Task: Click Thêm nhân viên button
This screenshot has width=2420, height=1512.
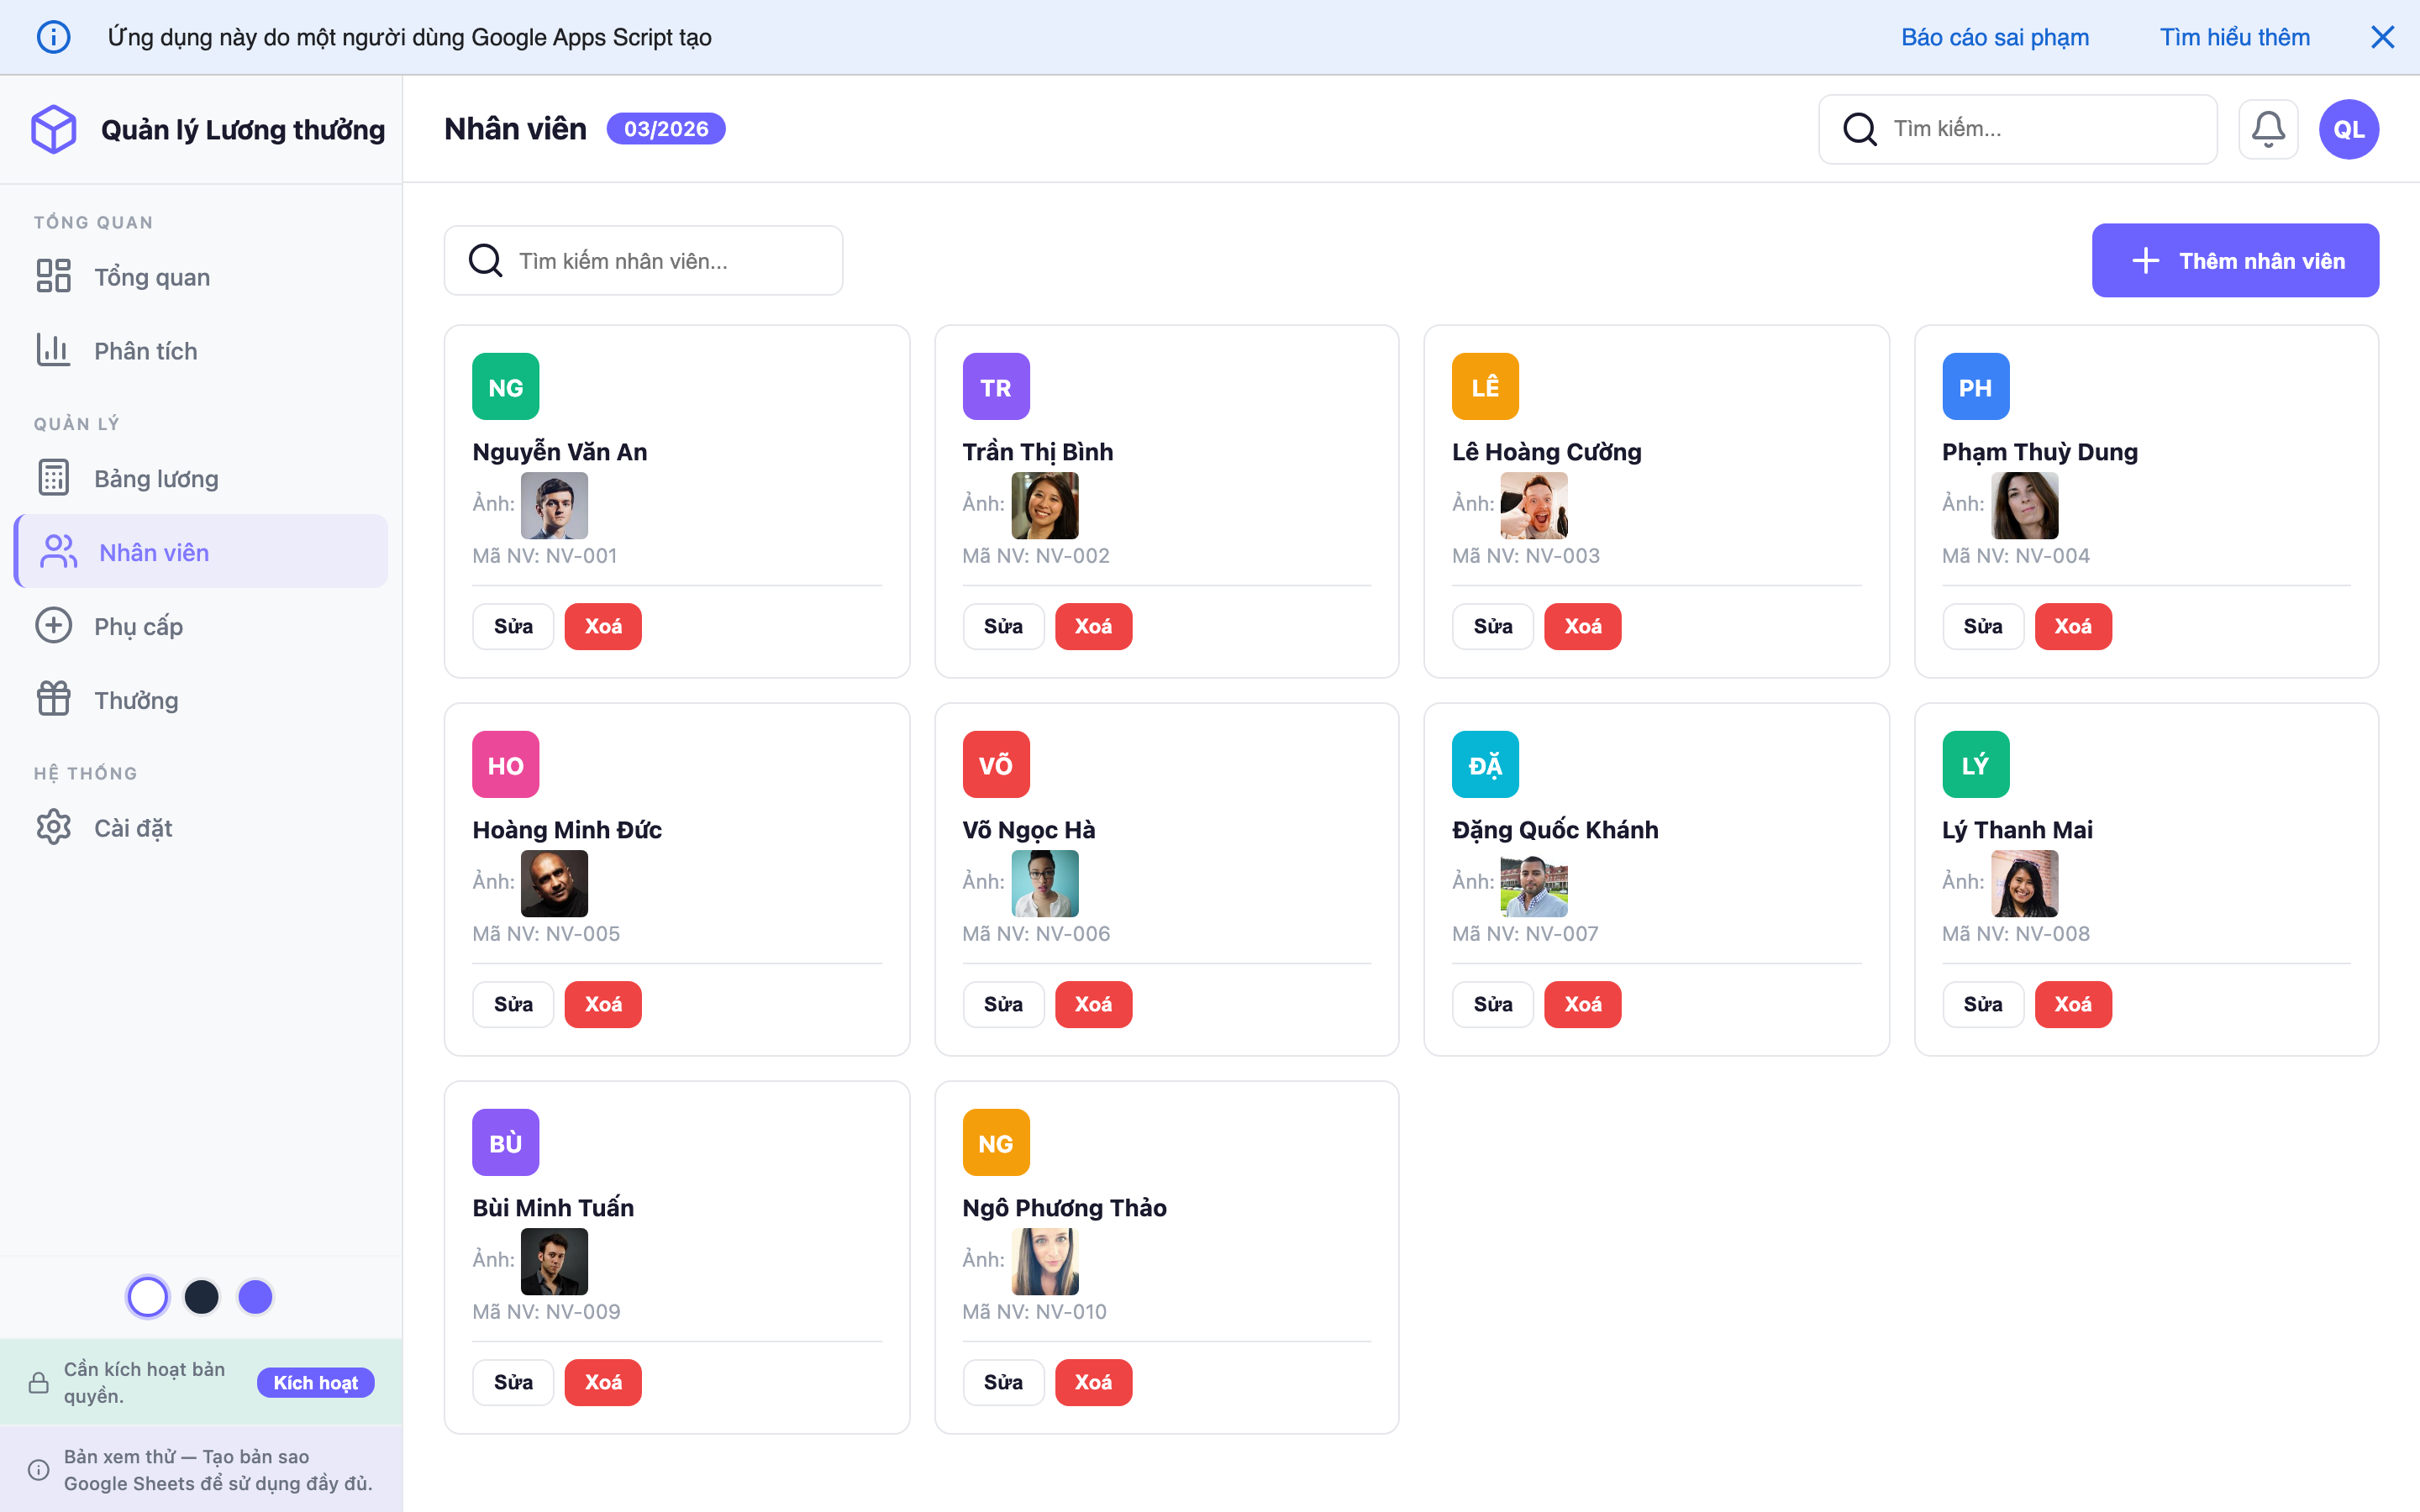Action: click(x=2234, y=261)
